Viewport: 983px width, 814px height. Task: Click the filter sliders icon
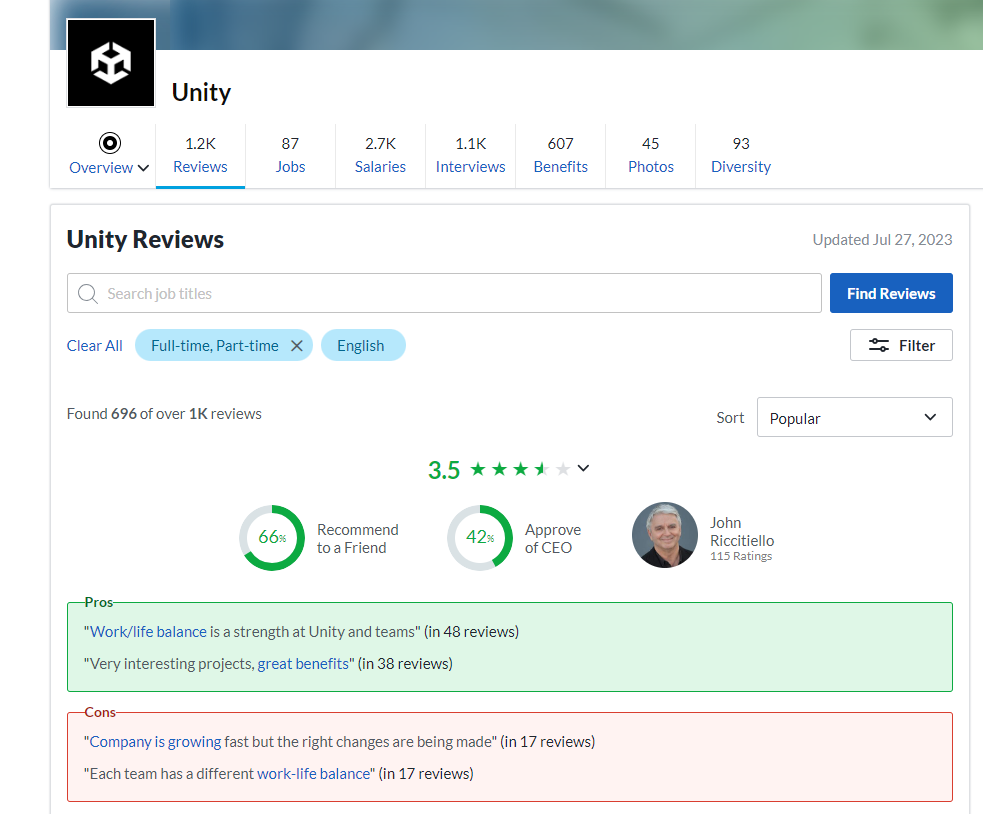tap(878, 345)
